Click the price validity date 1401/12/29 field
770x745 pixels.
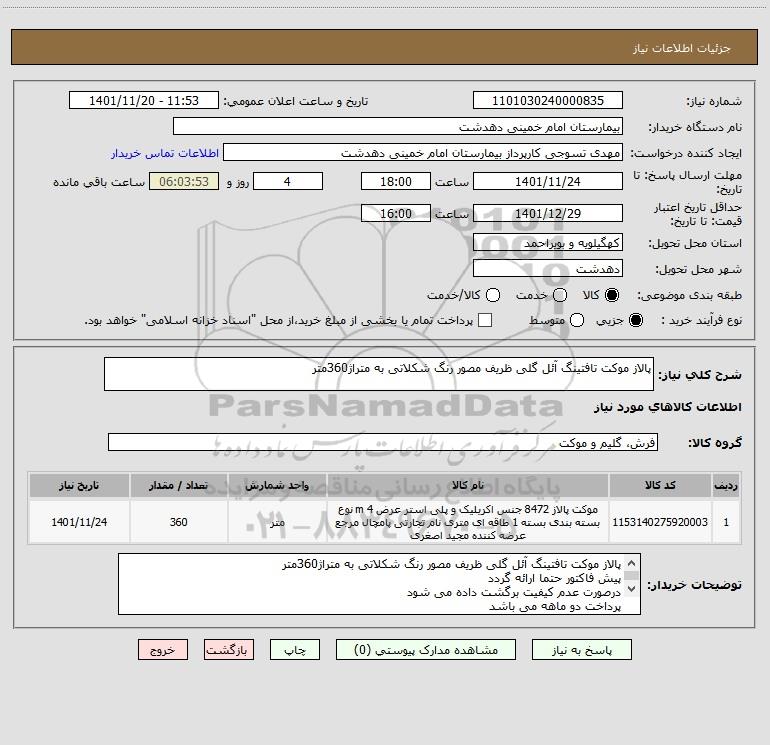tap(548, 213)
